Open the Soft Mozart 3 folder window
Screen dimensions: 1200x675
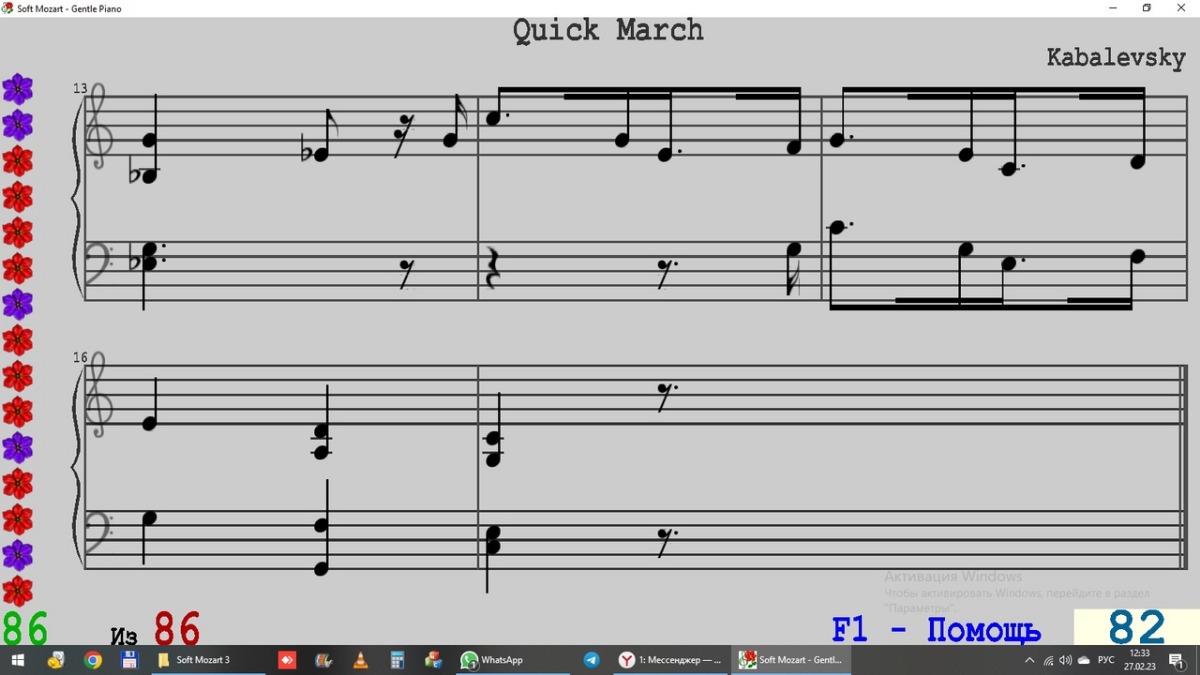click(x=208, y=660)
